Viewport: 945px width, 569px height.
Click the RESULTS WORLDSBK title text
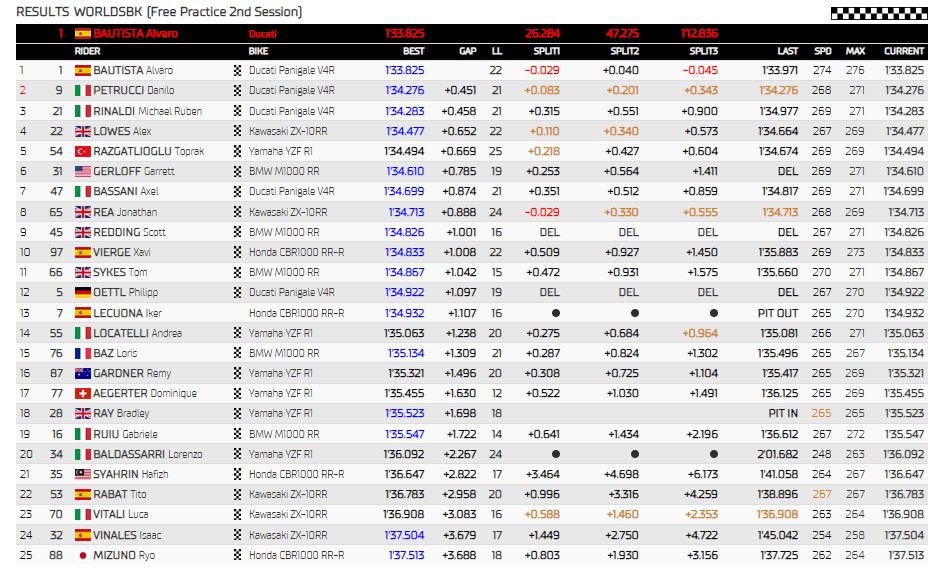(x=159, y=11)
